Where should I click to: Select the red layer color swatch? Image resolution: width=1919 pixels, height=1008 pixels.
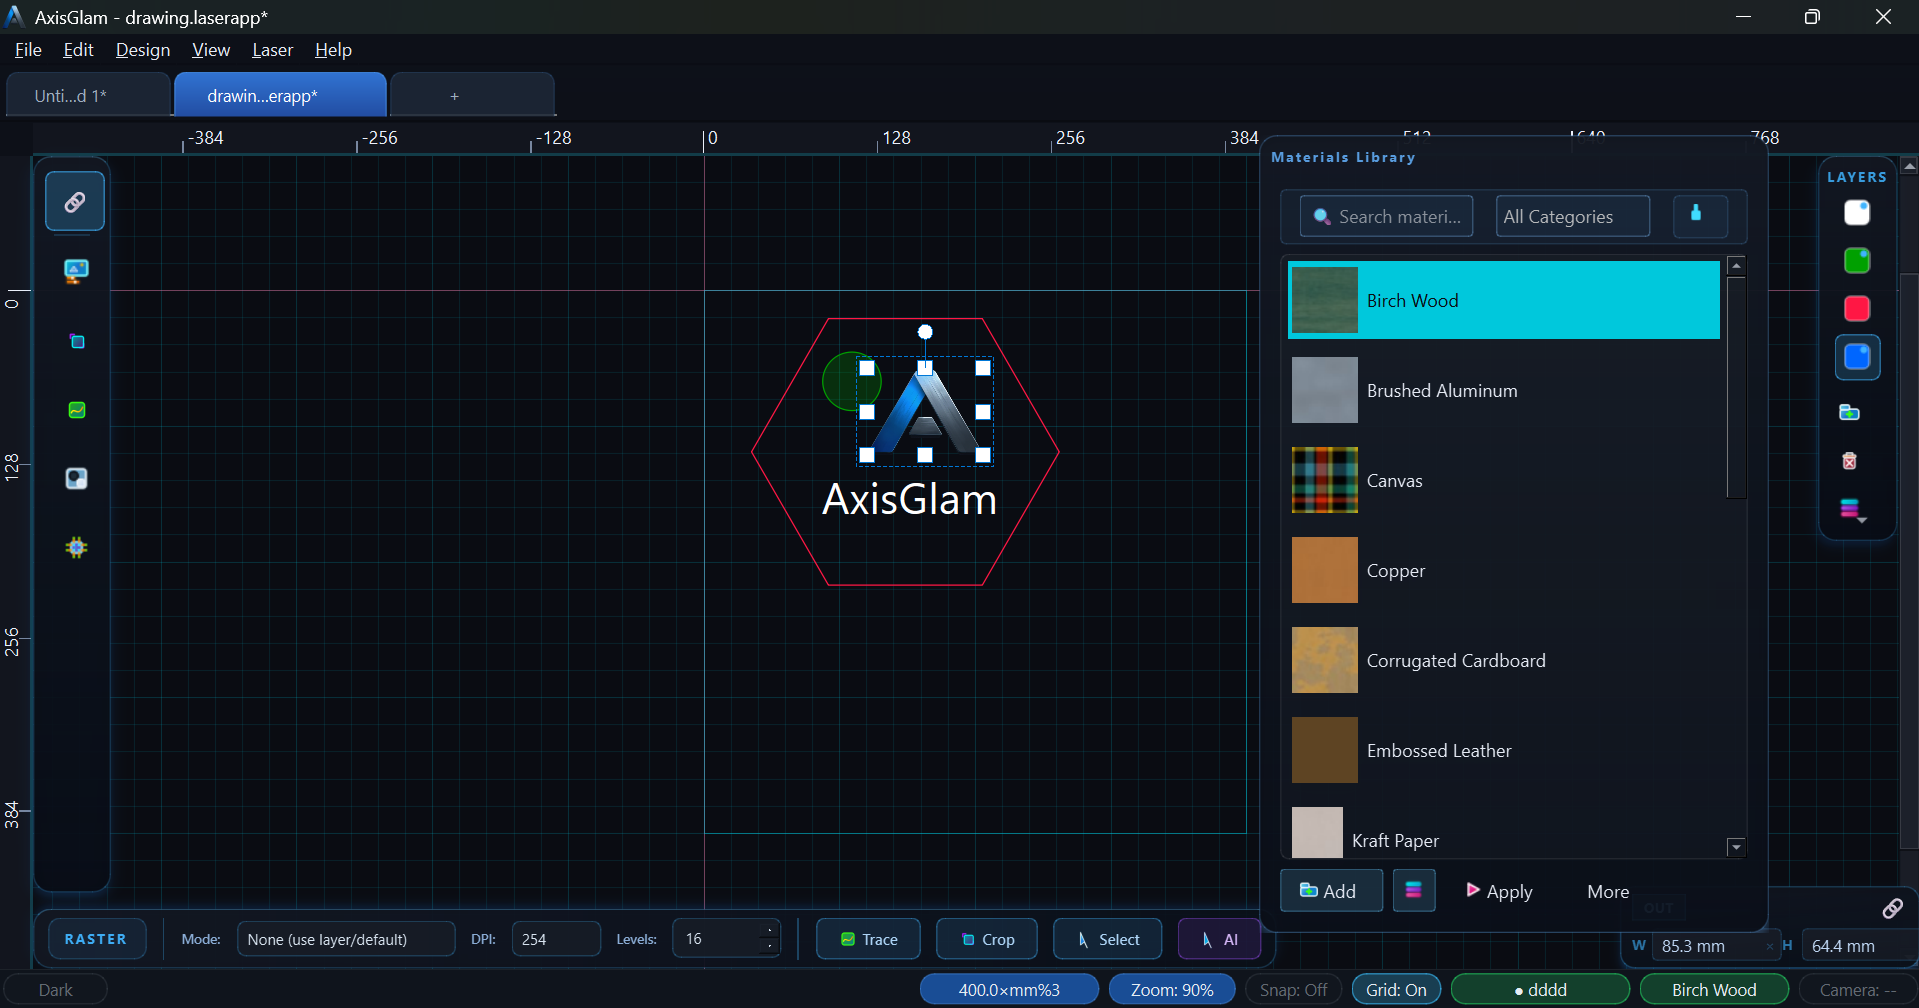[x=1856, y=308]
